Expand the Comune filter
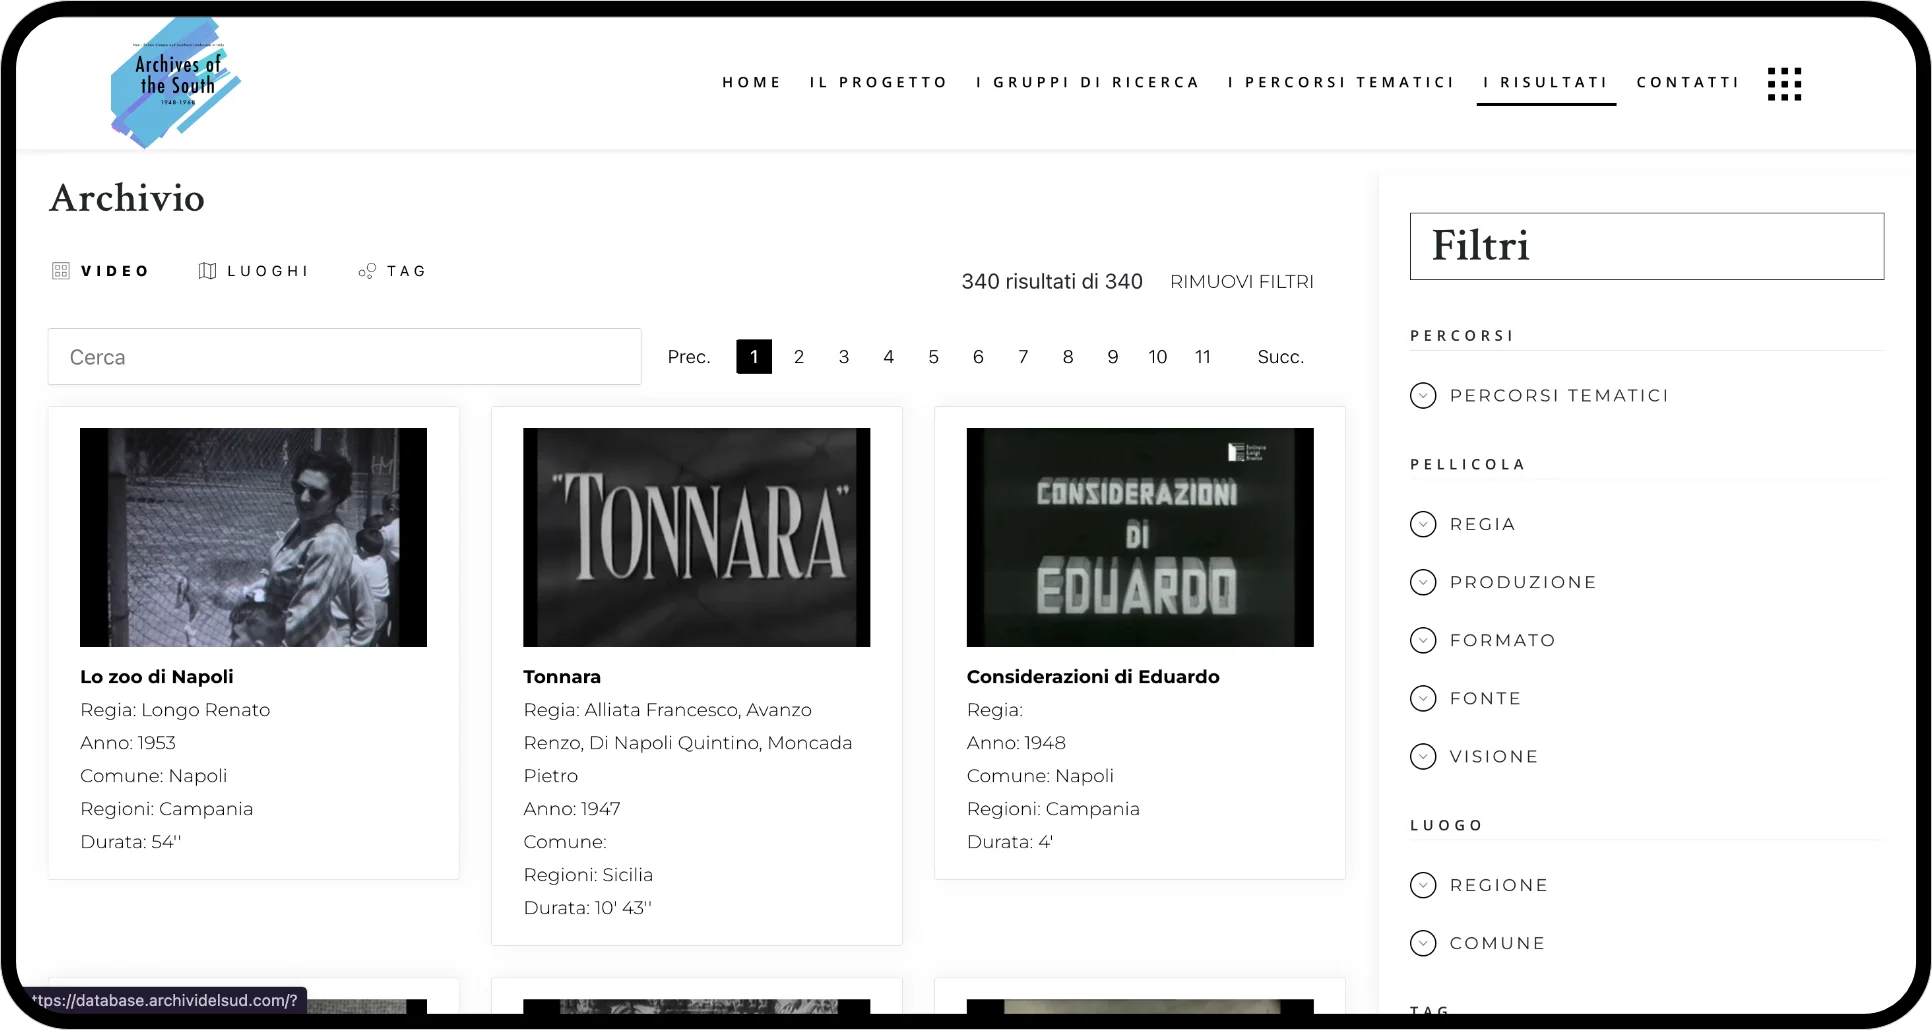 pos(1423,943)
